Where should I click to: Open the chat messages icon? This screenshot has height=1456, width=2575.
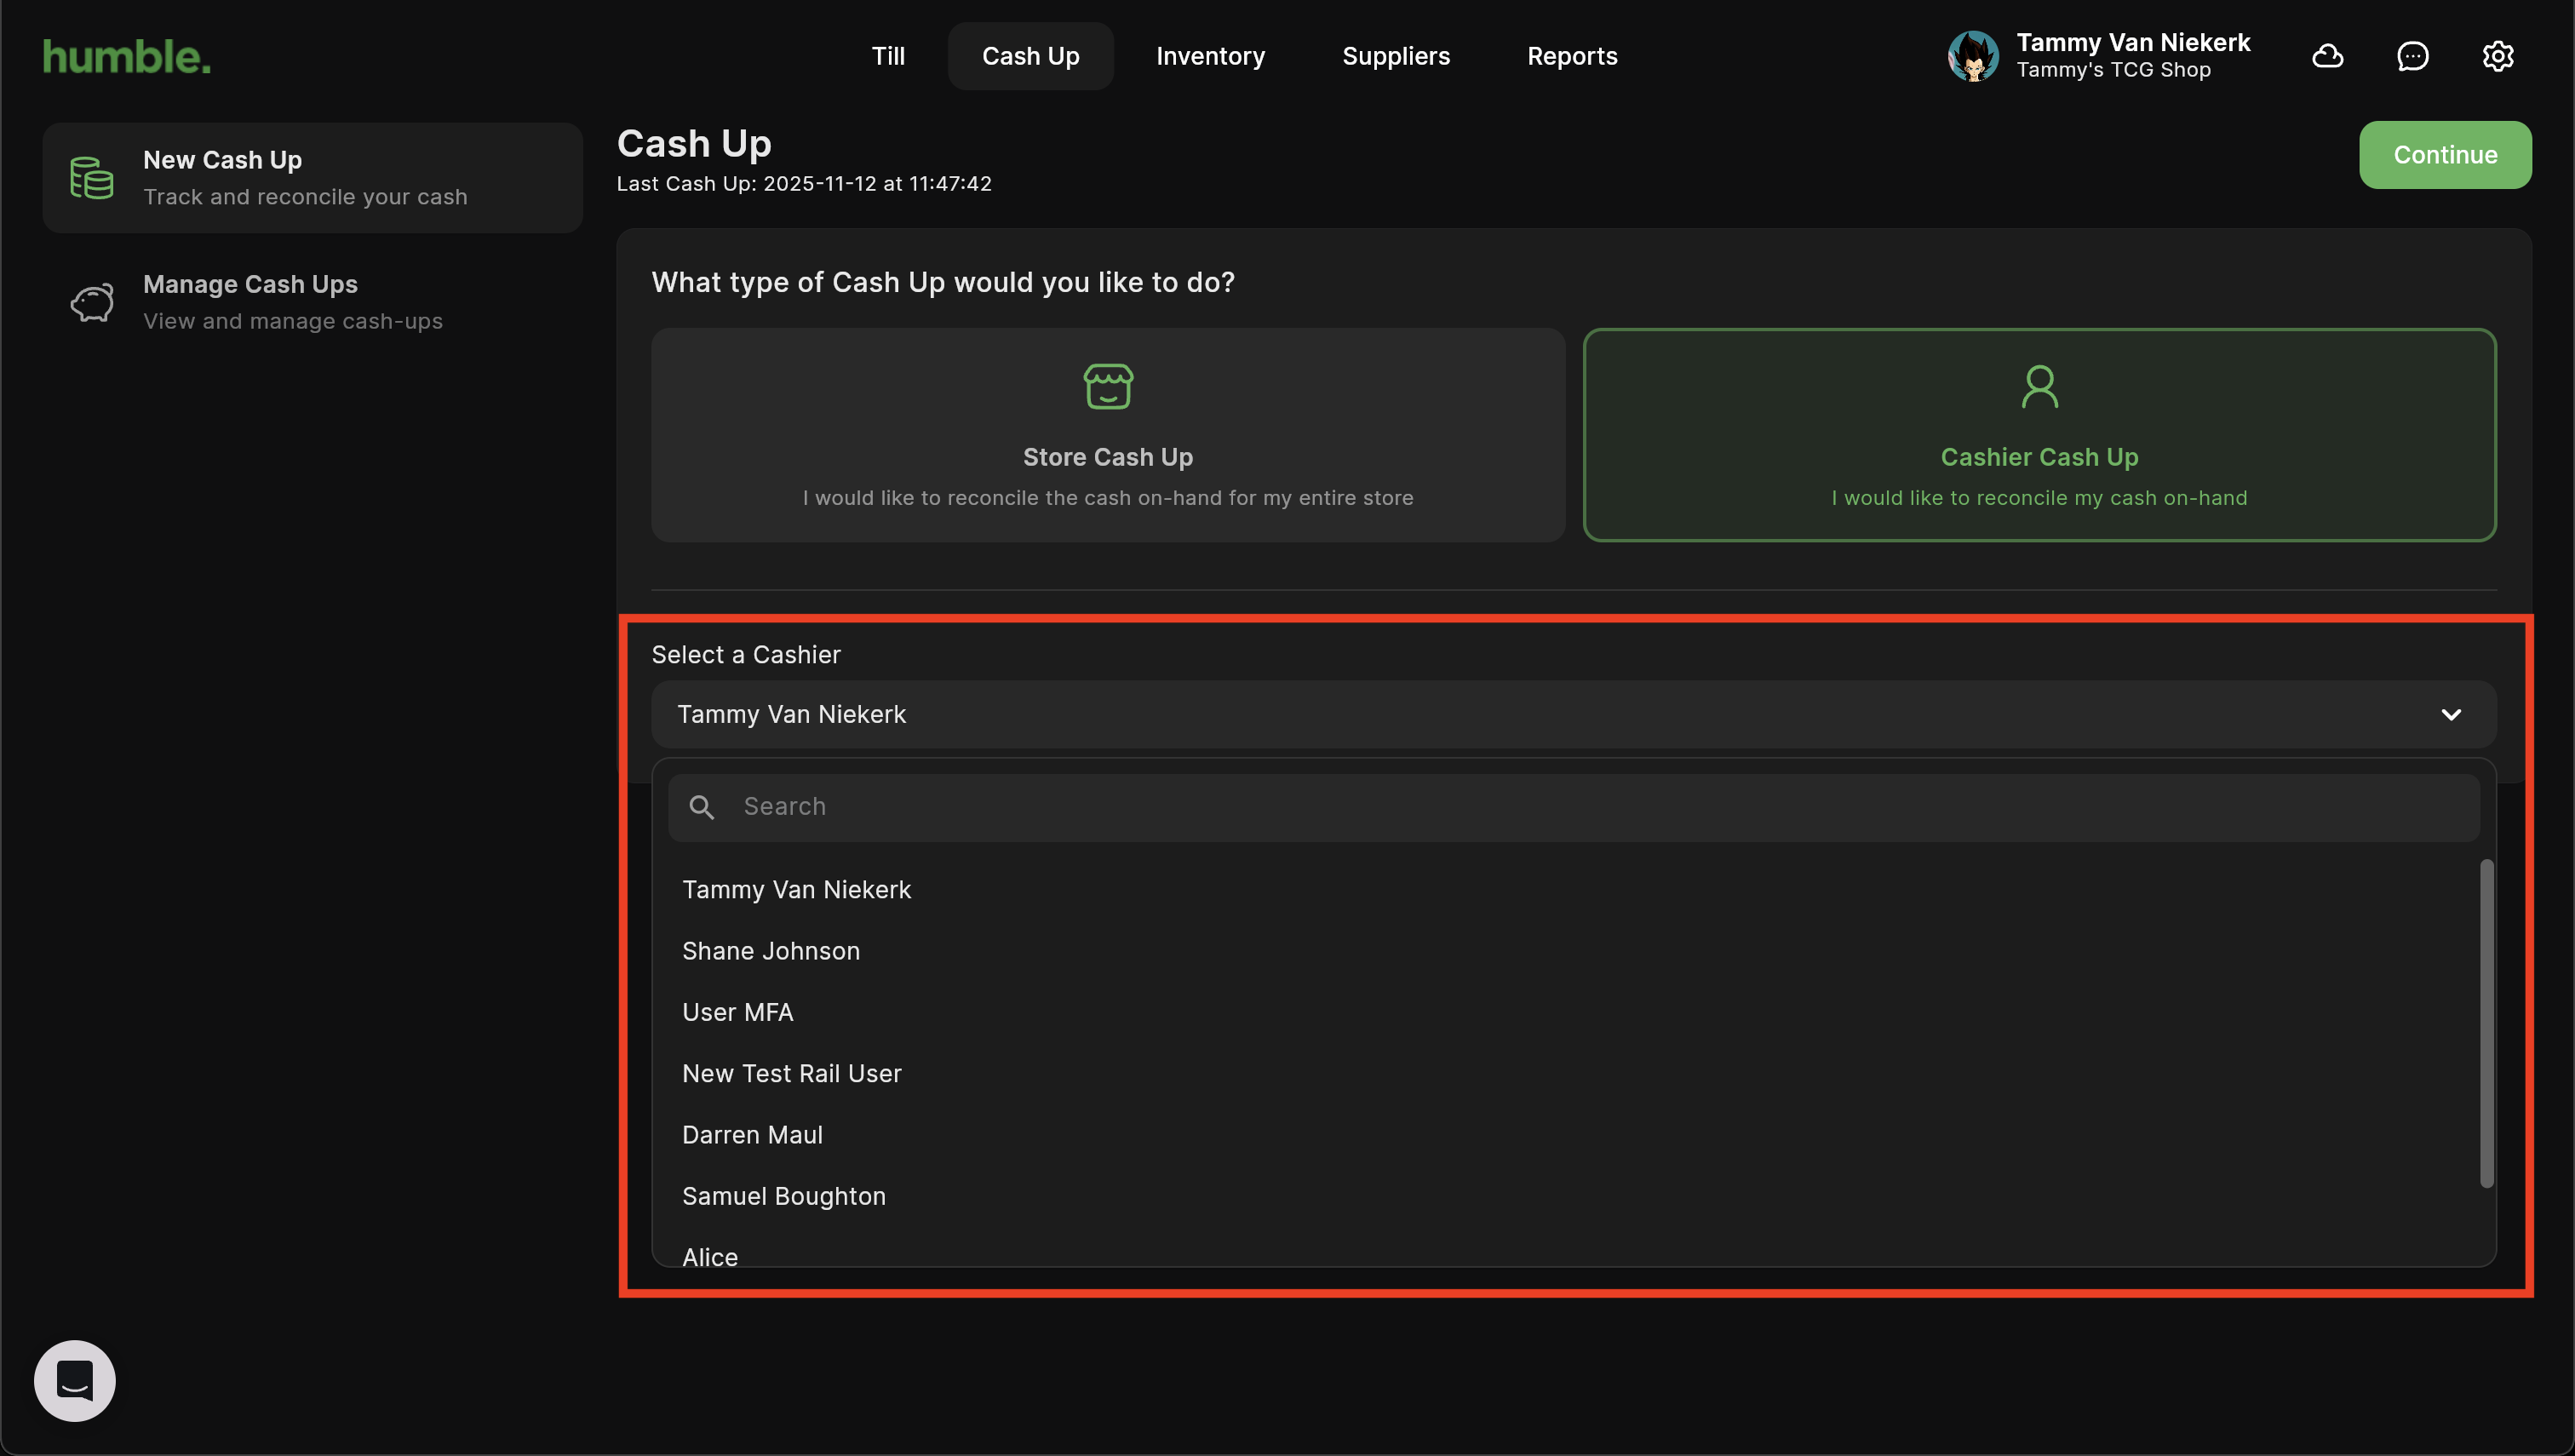(2412, 56)
